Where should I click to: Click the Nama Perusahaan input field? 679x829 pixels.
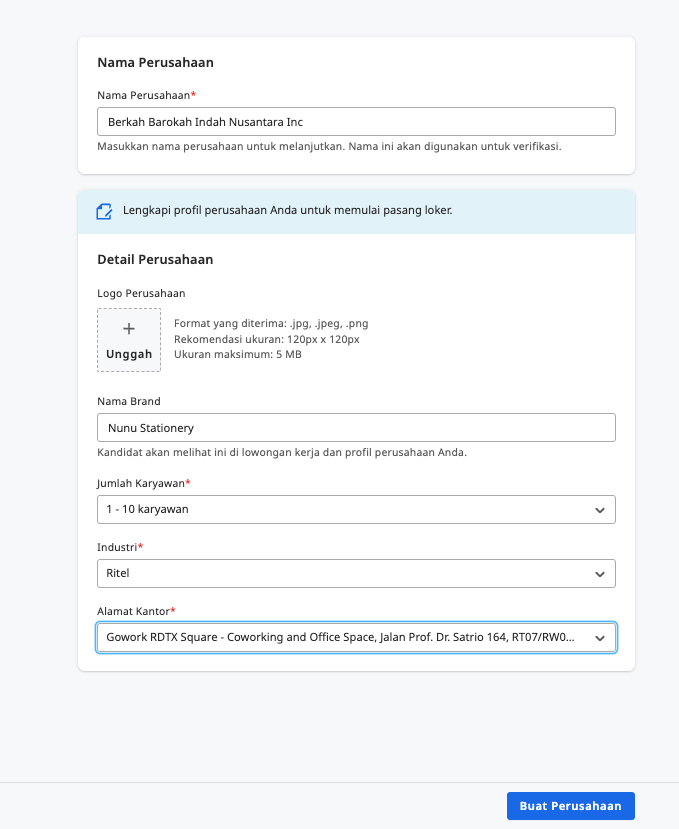[x=356, y=122]
